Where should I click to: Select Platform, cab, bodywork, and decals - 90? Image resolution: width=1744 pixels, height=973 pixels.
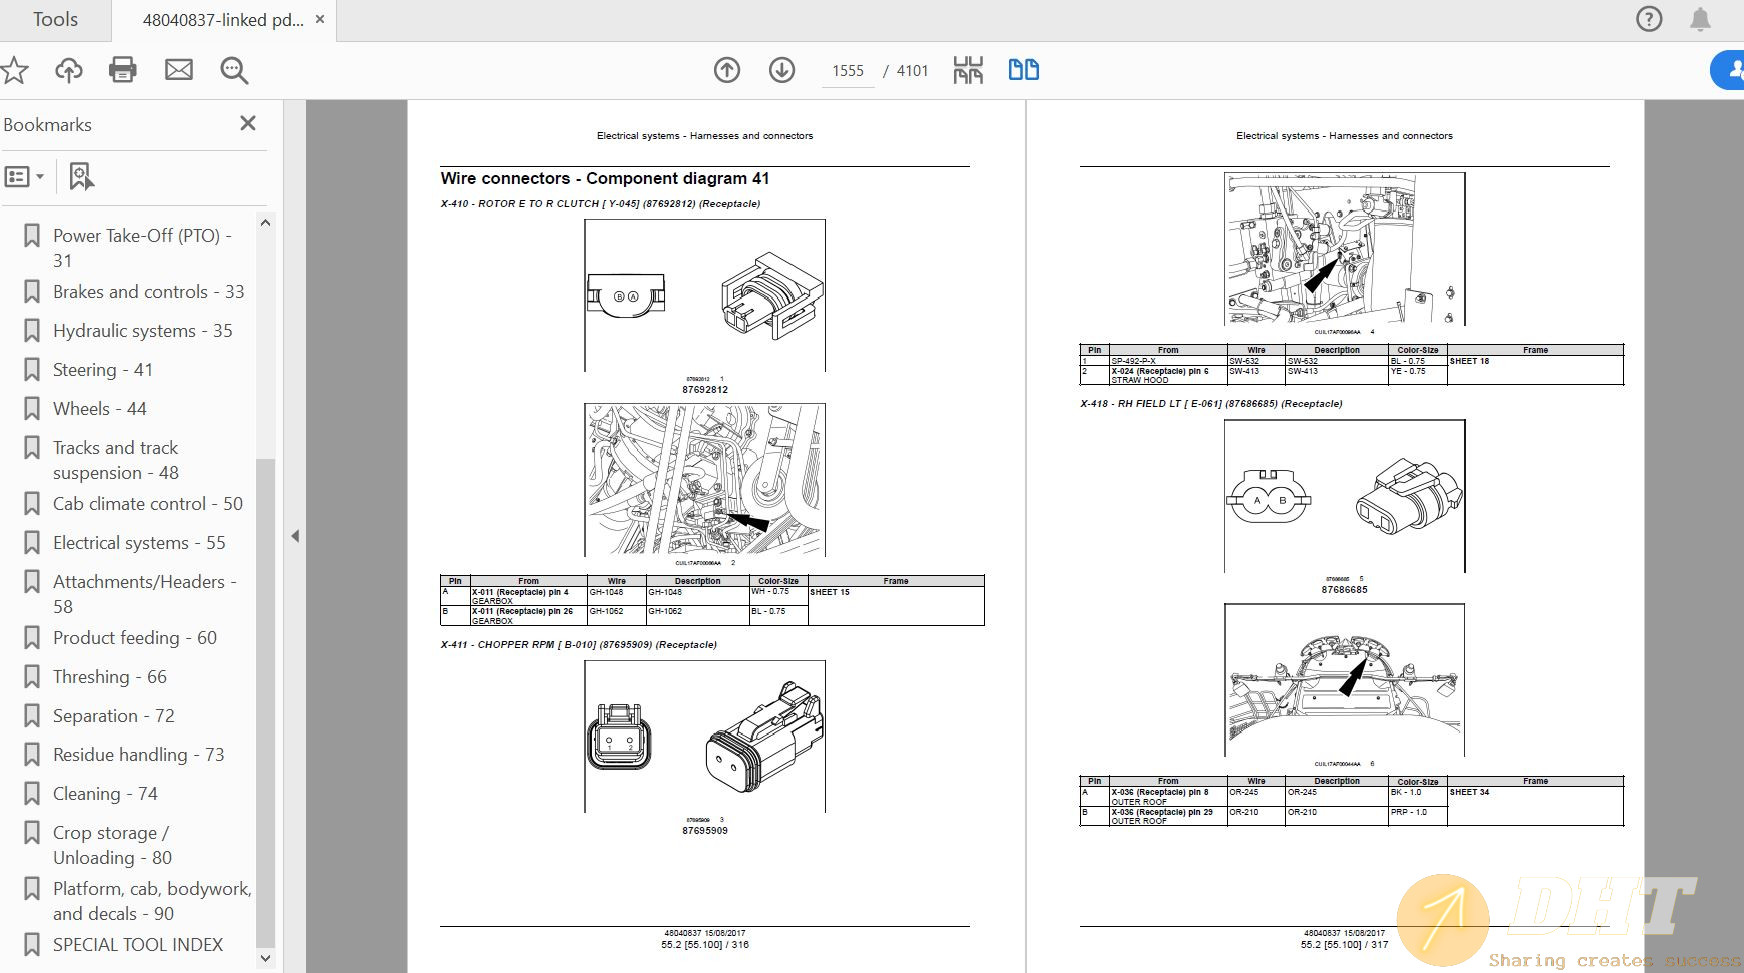[x=152, y=901]
